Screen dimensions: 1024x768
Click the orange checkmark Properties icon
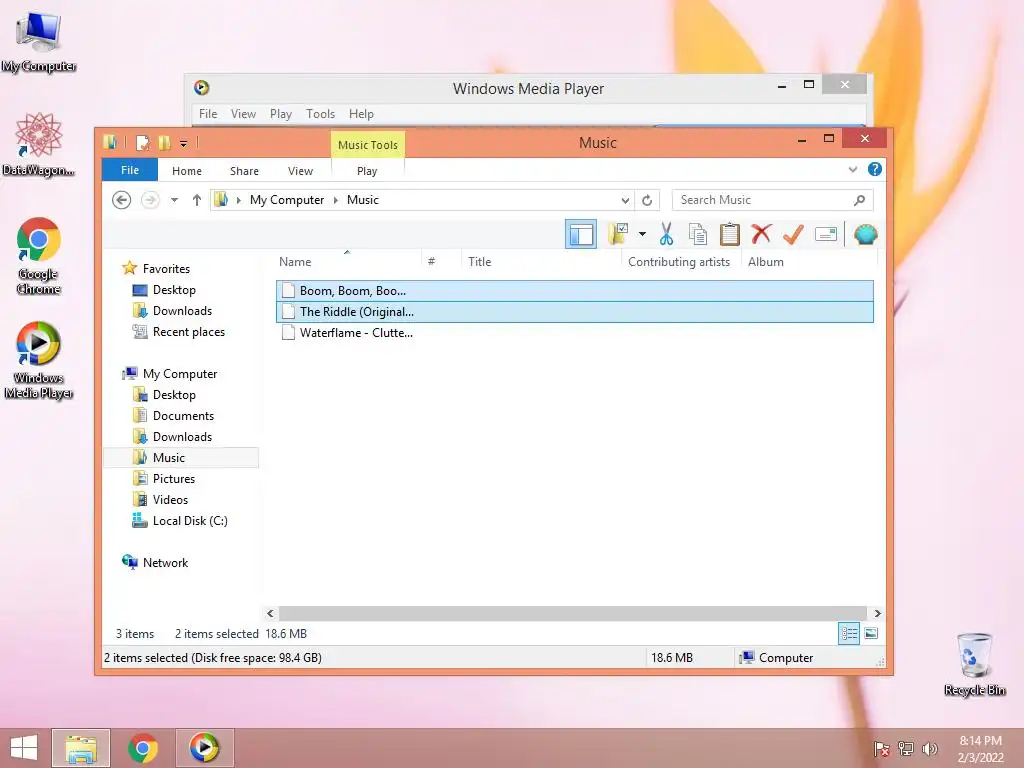793,234
